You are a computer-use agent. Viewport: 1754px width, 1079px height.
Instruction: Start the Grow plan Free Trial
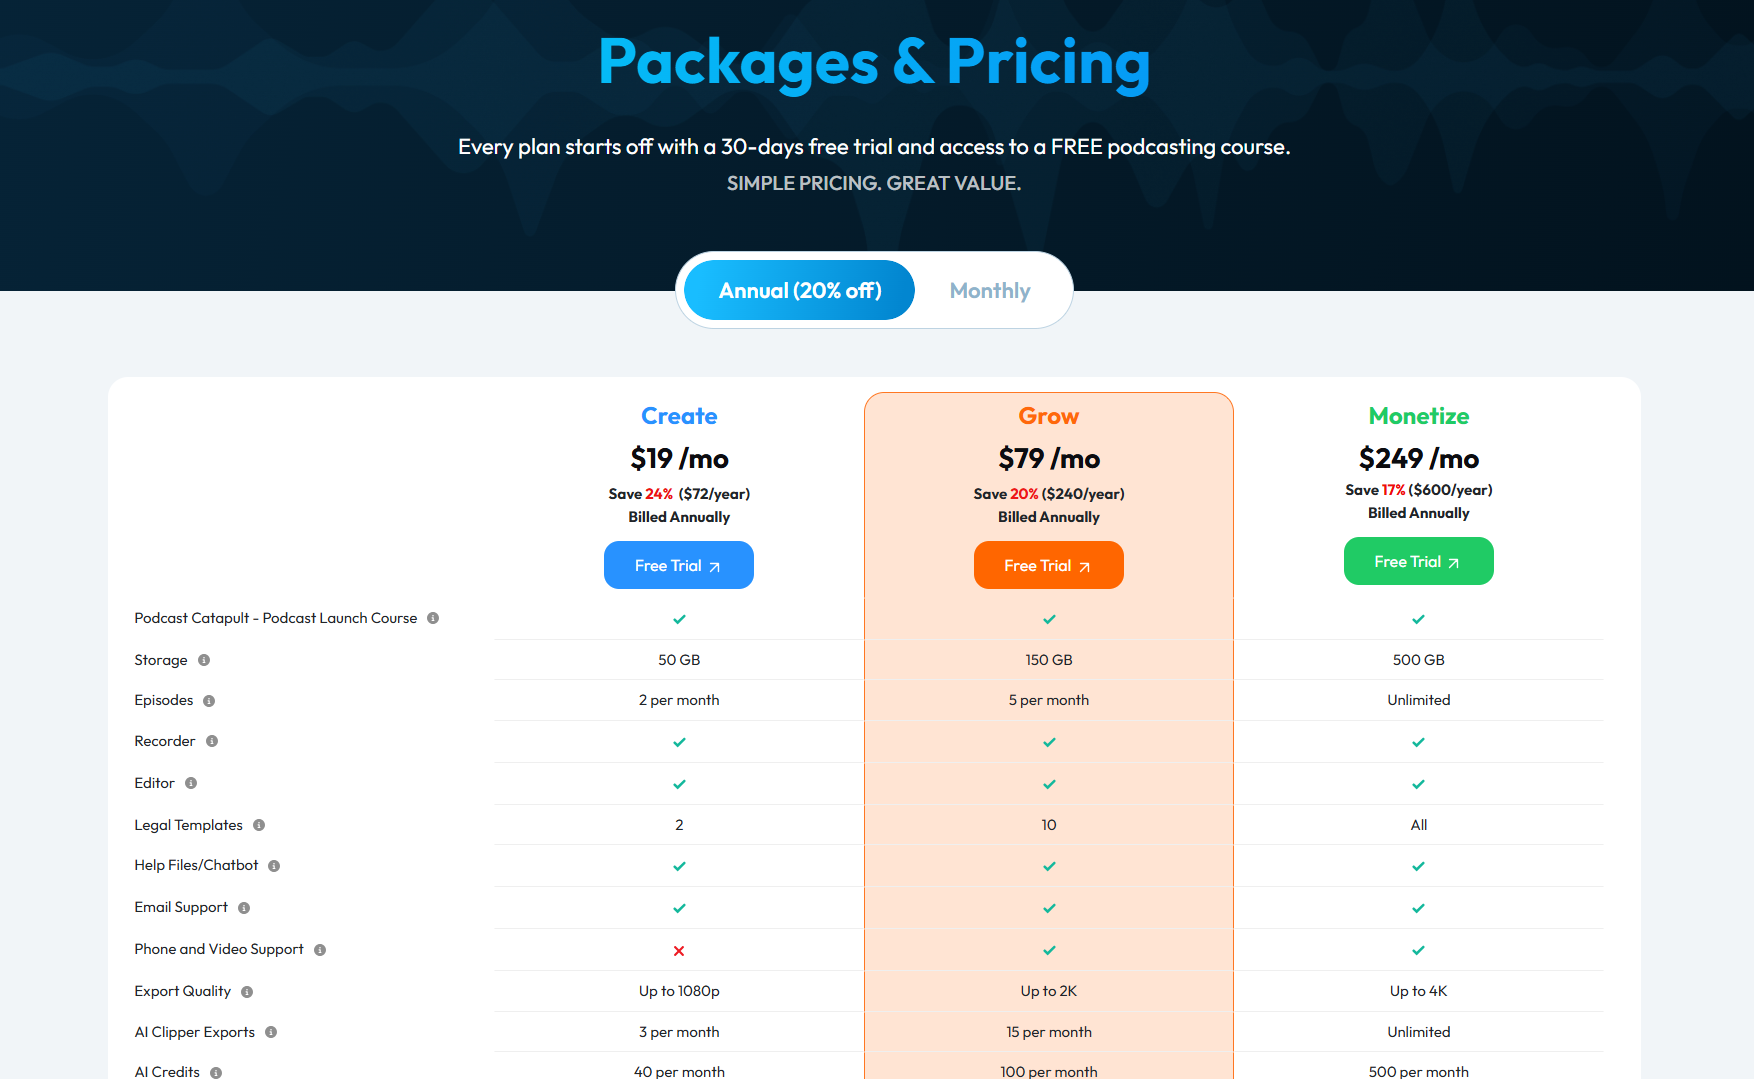coord(1048,565)
